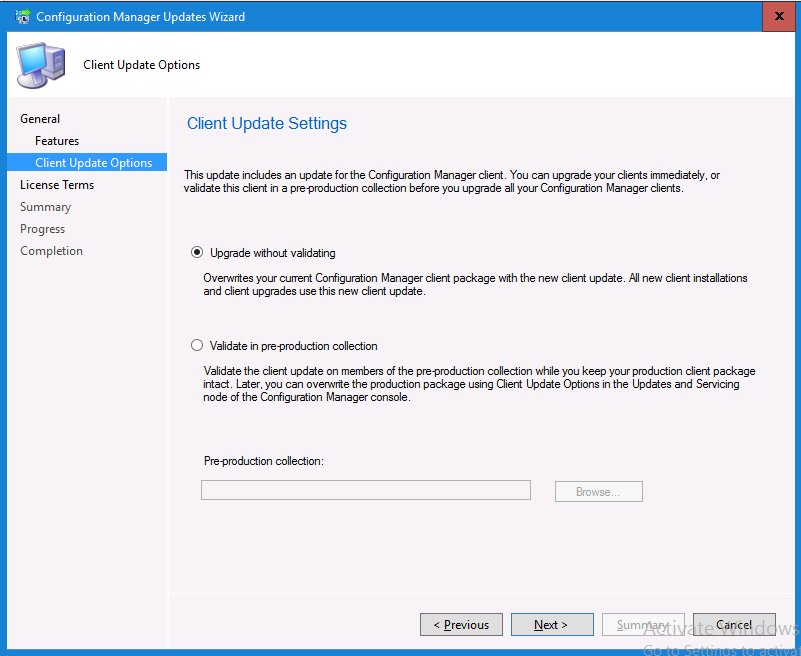
Task: Click the 'Overwrites your current Configuration Manager' description
Action: tap(475, 285)
